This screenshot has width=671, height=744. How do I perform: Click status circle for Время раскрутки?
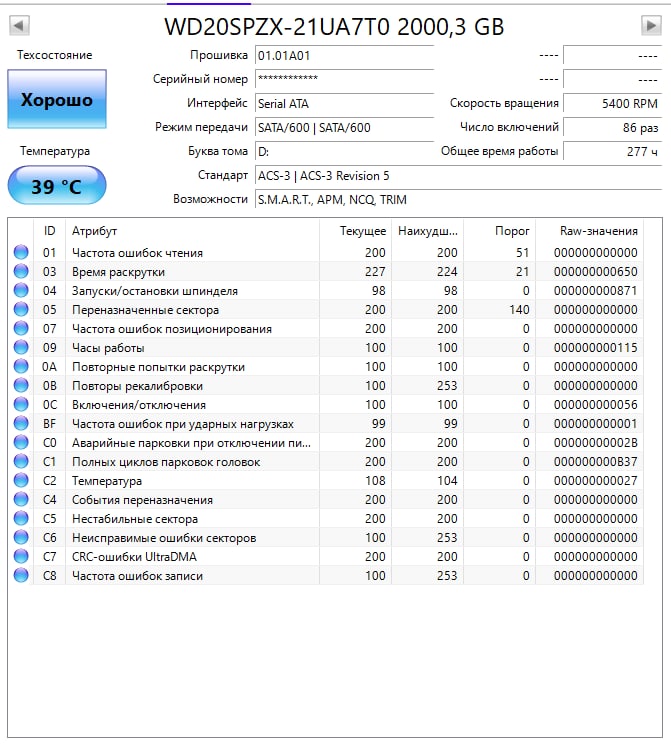[21, 271]
